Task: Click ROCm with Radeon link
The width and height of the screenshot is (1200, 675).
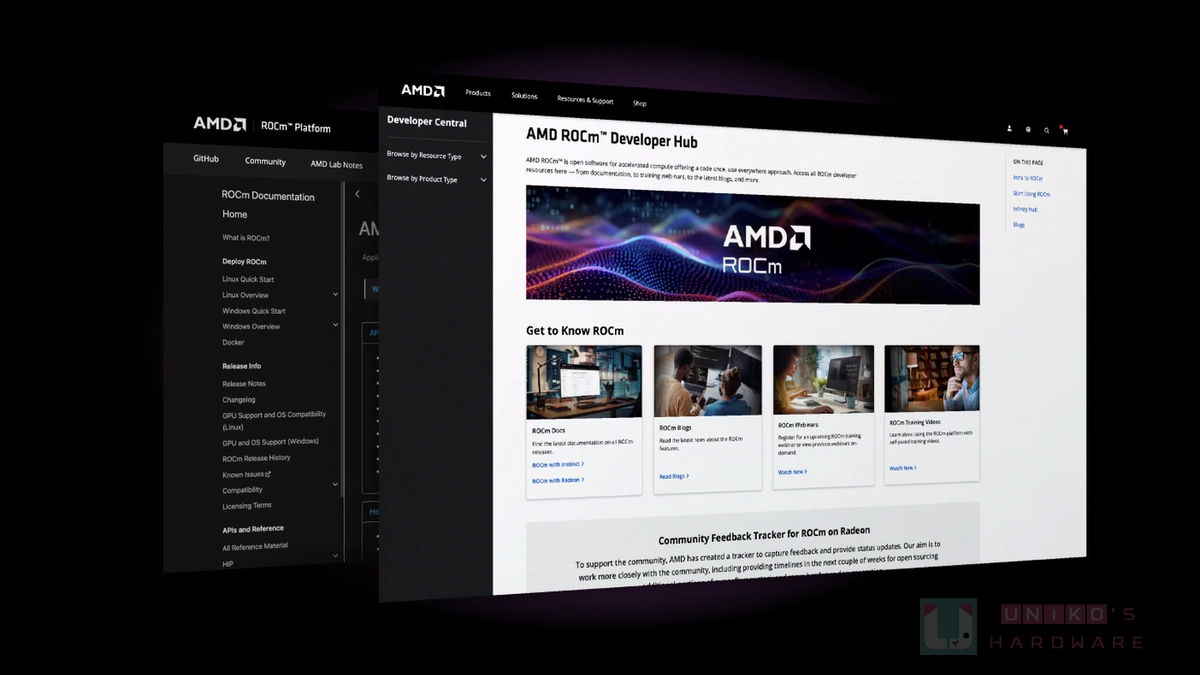Action: 558,480
